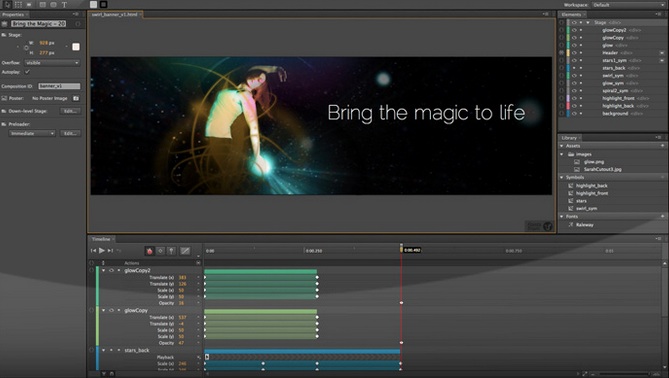Click the timeline playhead marker
This screenshot has width=669, height=378.
pyautogui.click(x=401, y=249)
